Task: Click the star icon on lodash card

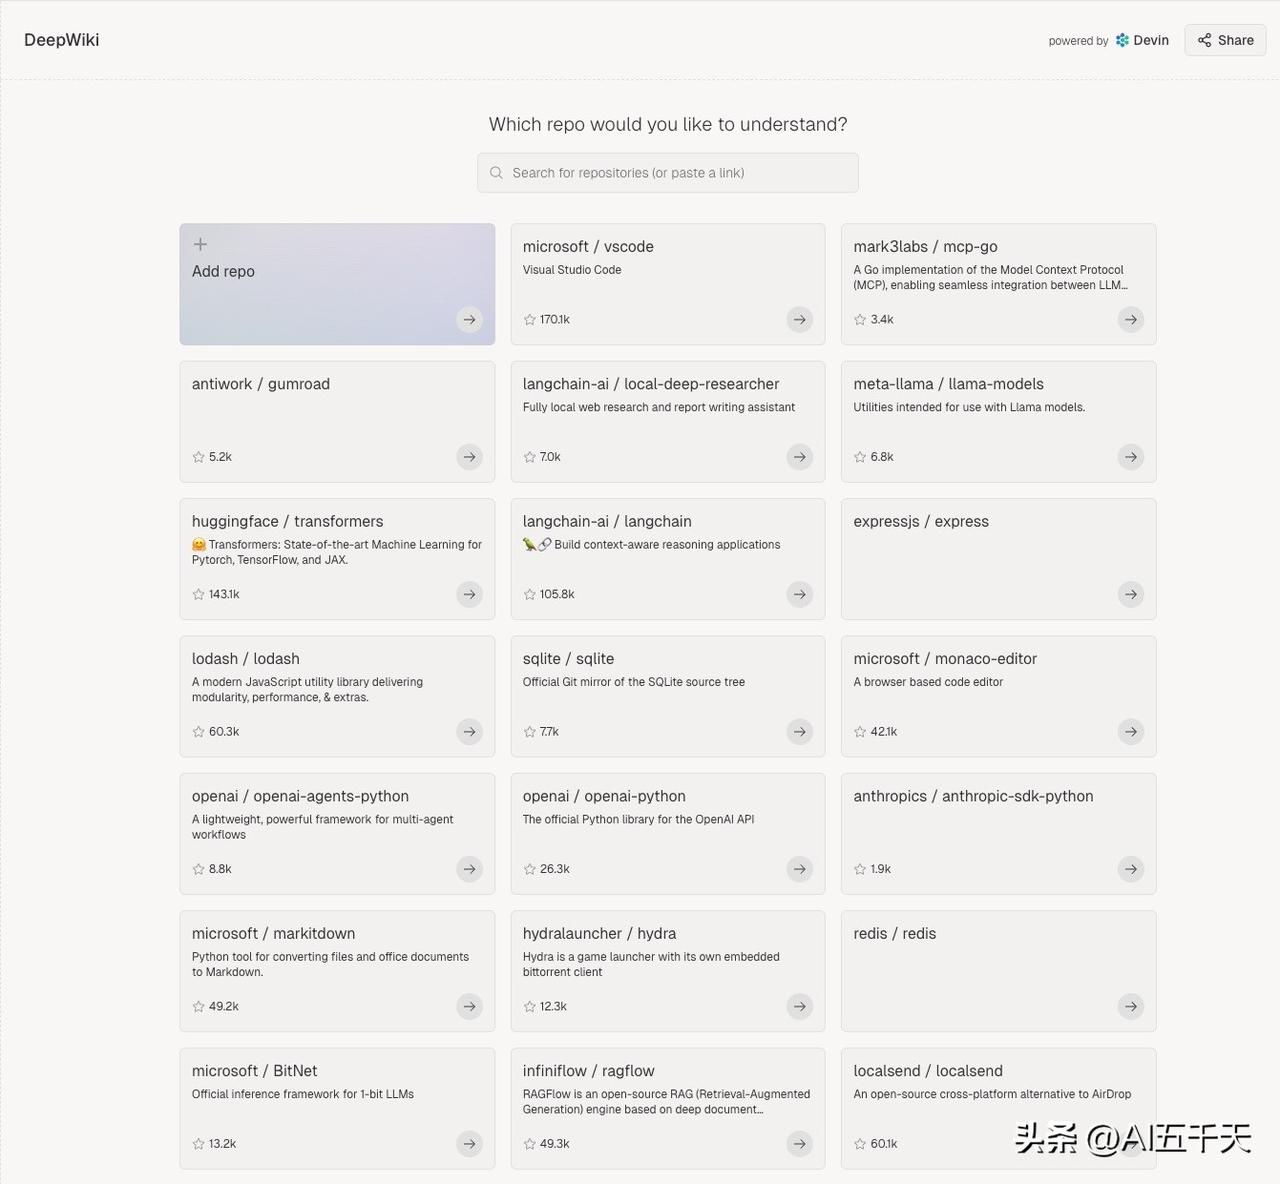Action: [x=198, y=732]
